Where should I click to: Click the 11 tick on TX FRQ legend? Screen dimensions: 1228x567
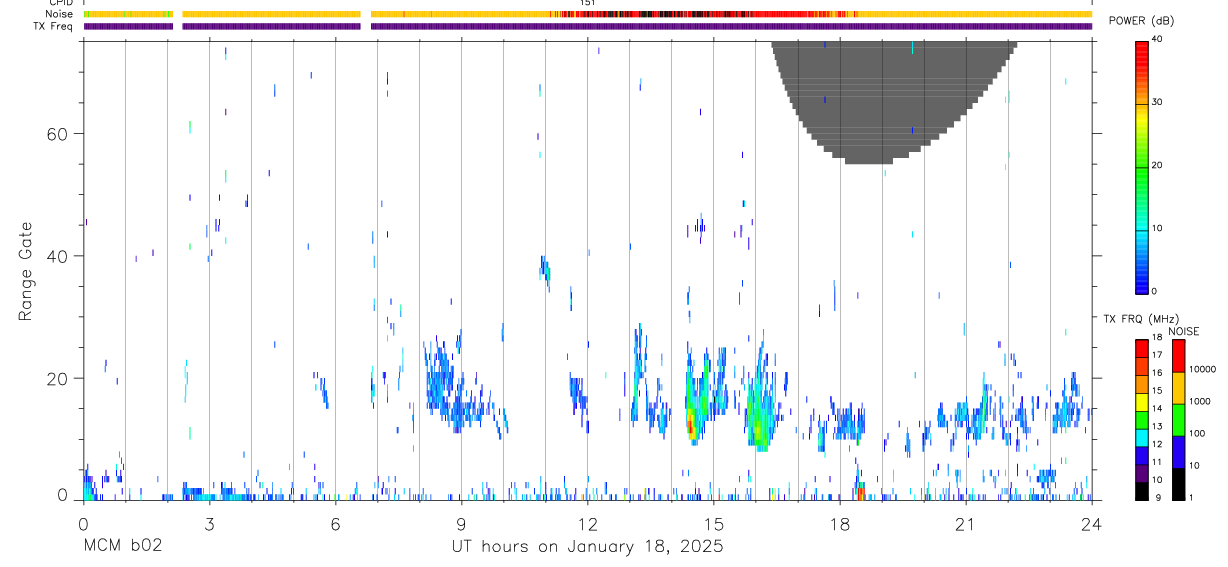point(1157,462)
